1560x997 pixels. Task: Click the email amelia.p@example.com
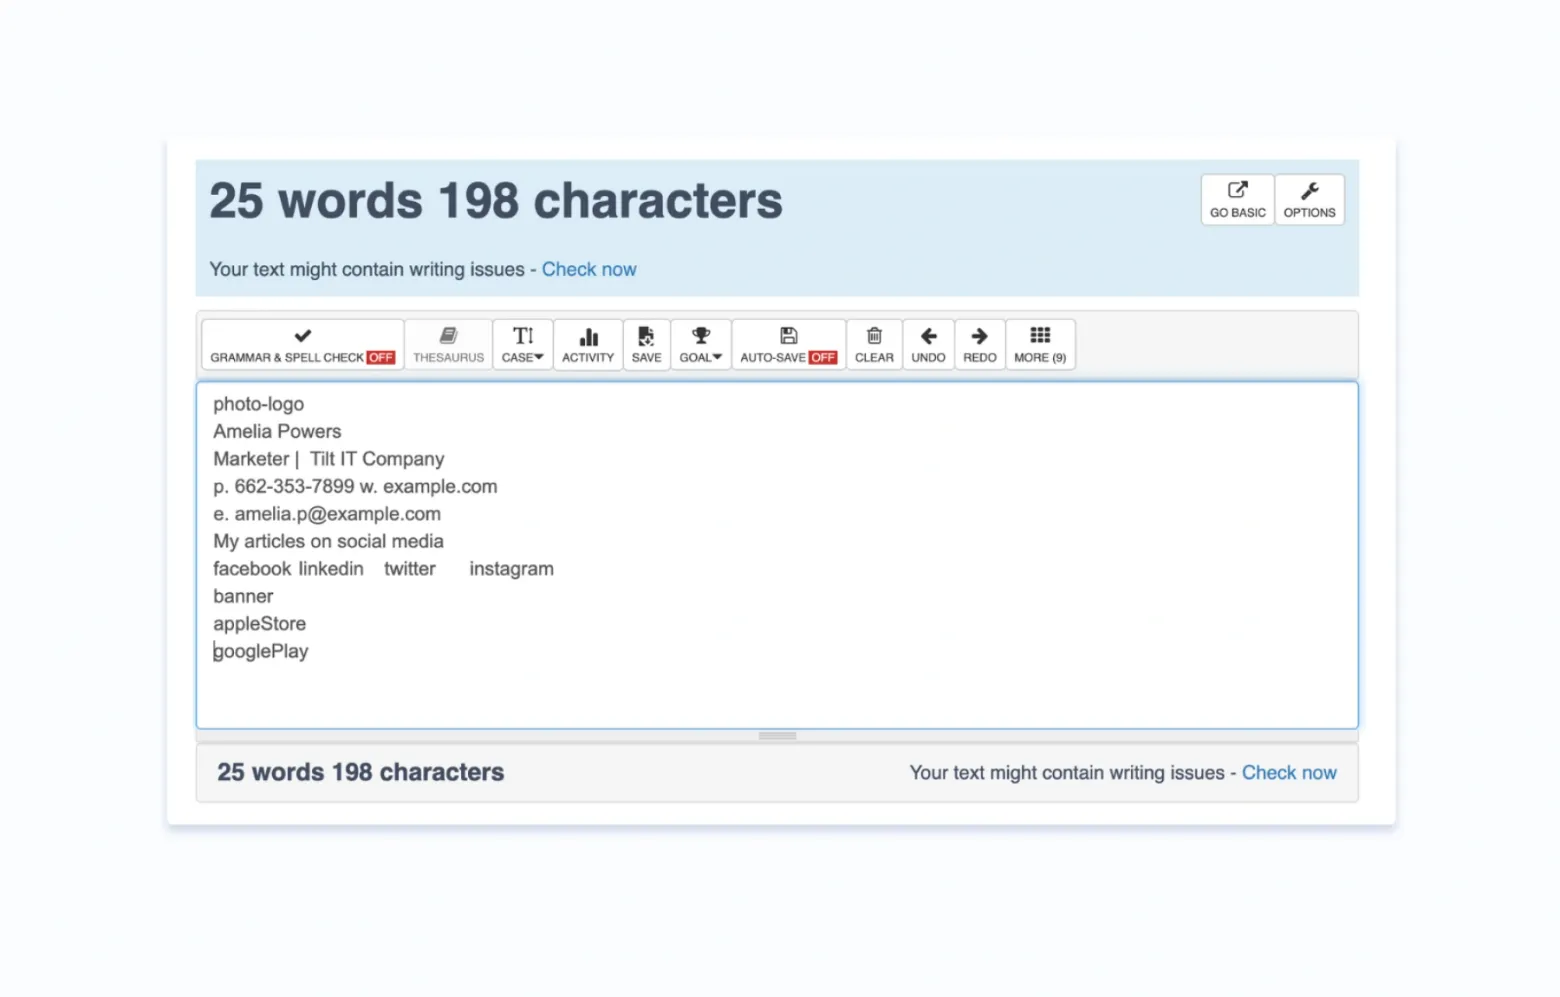click(x=338, y=514)
